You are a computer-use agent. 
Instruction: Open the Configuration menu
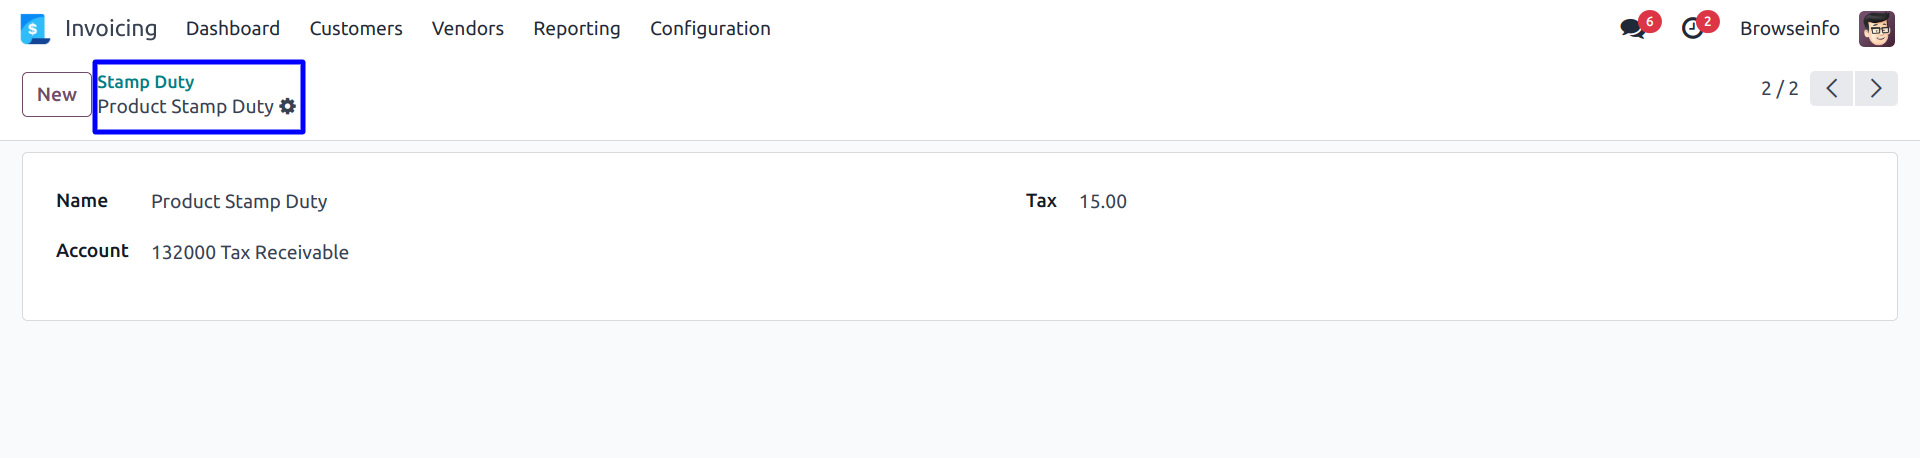(x=710, y=29)
